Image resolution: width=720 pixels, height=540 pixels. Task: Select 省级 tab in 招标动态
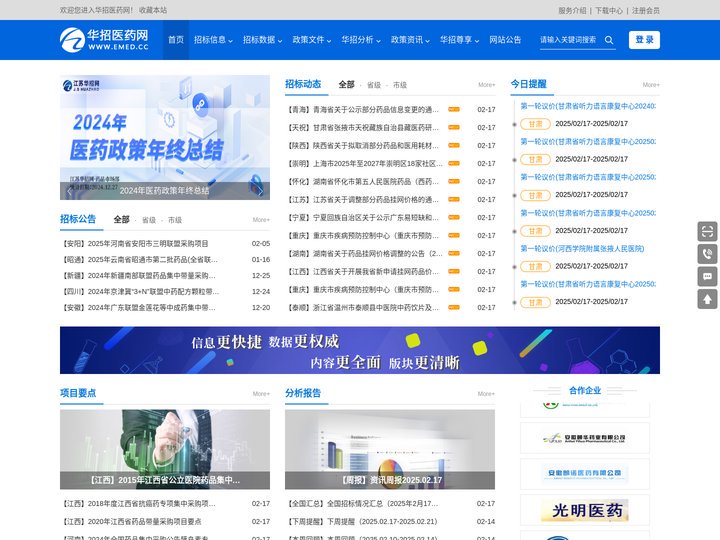(374, 85)
